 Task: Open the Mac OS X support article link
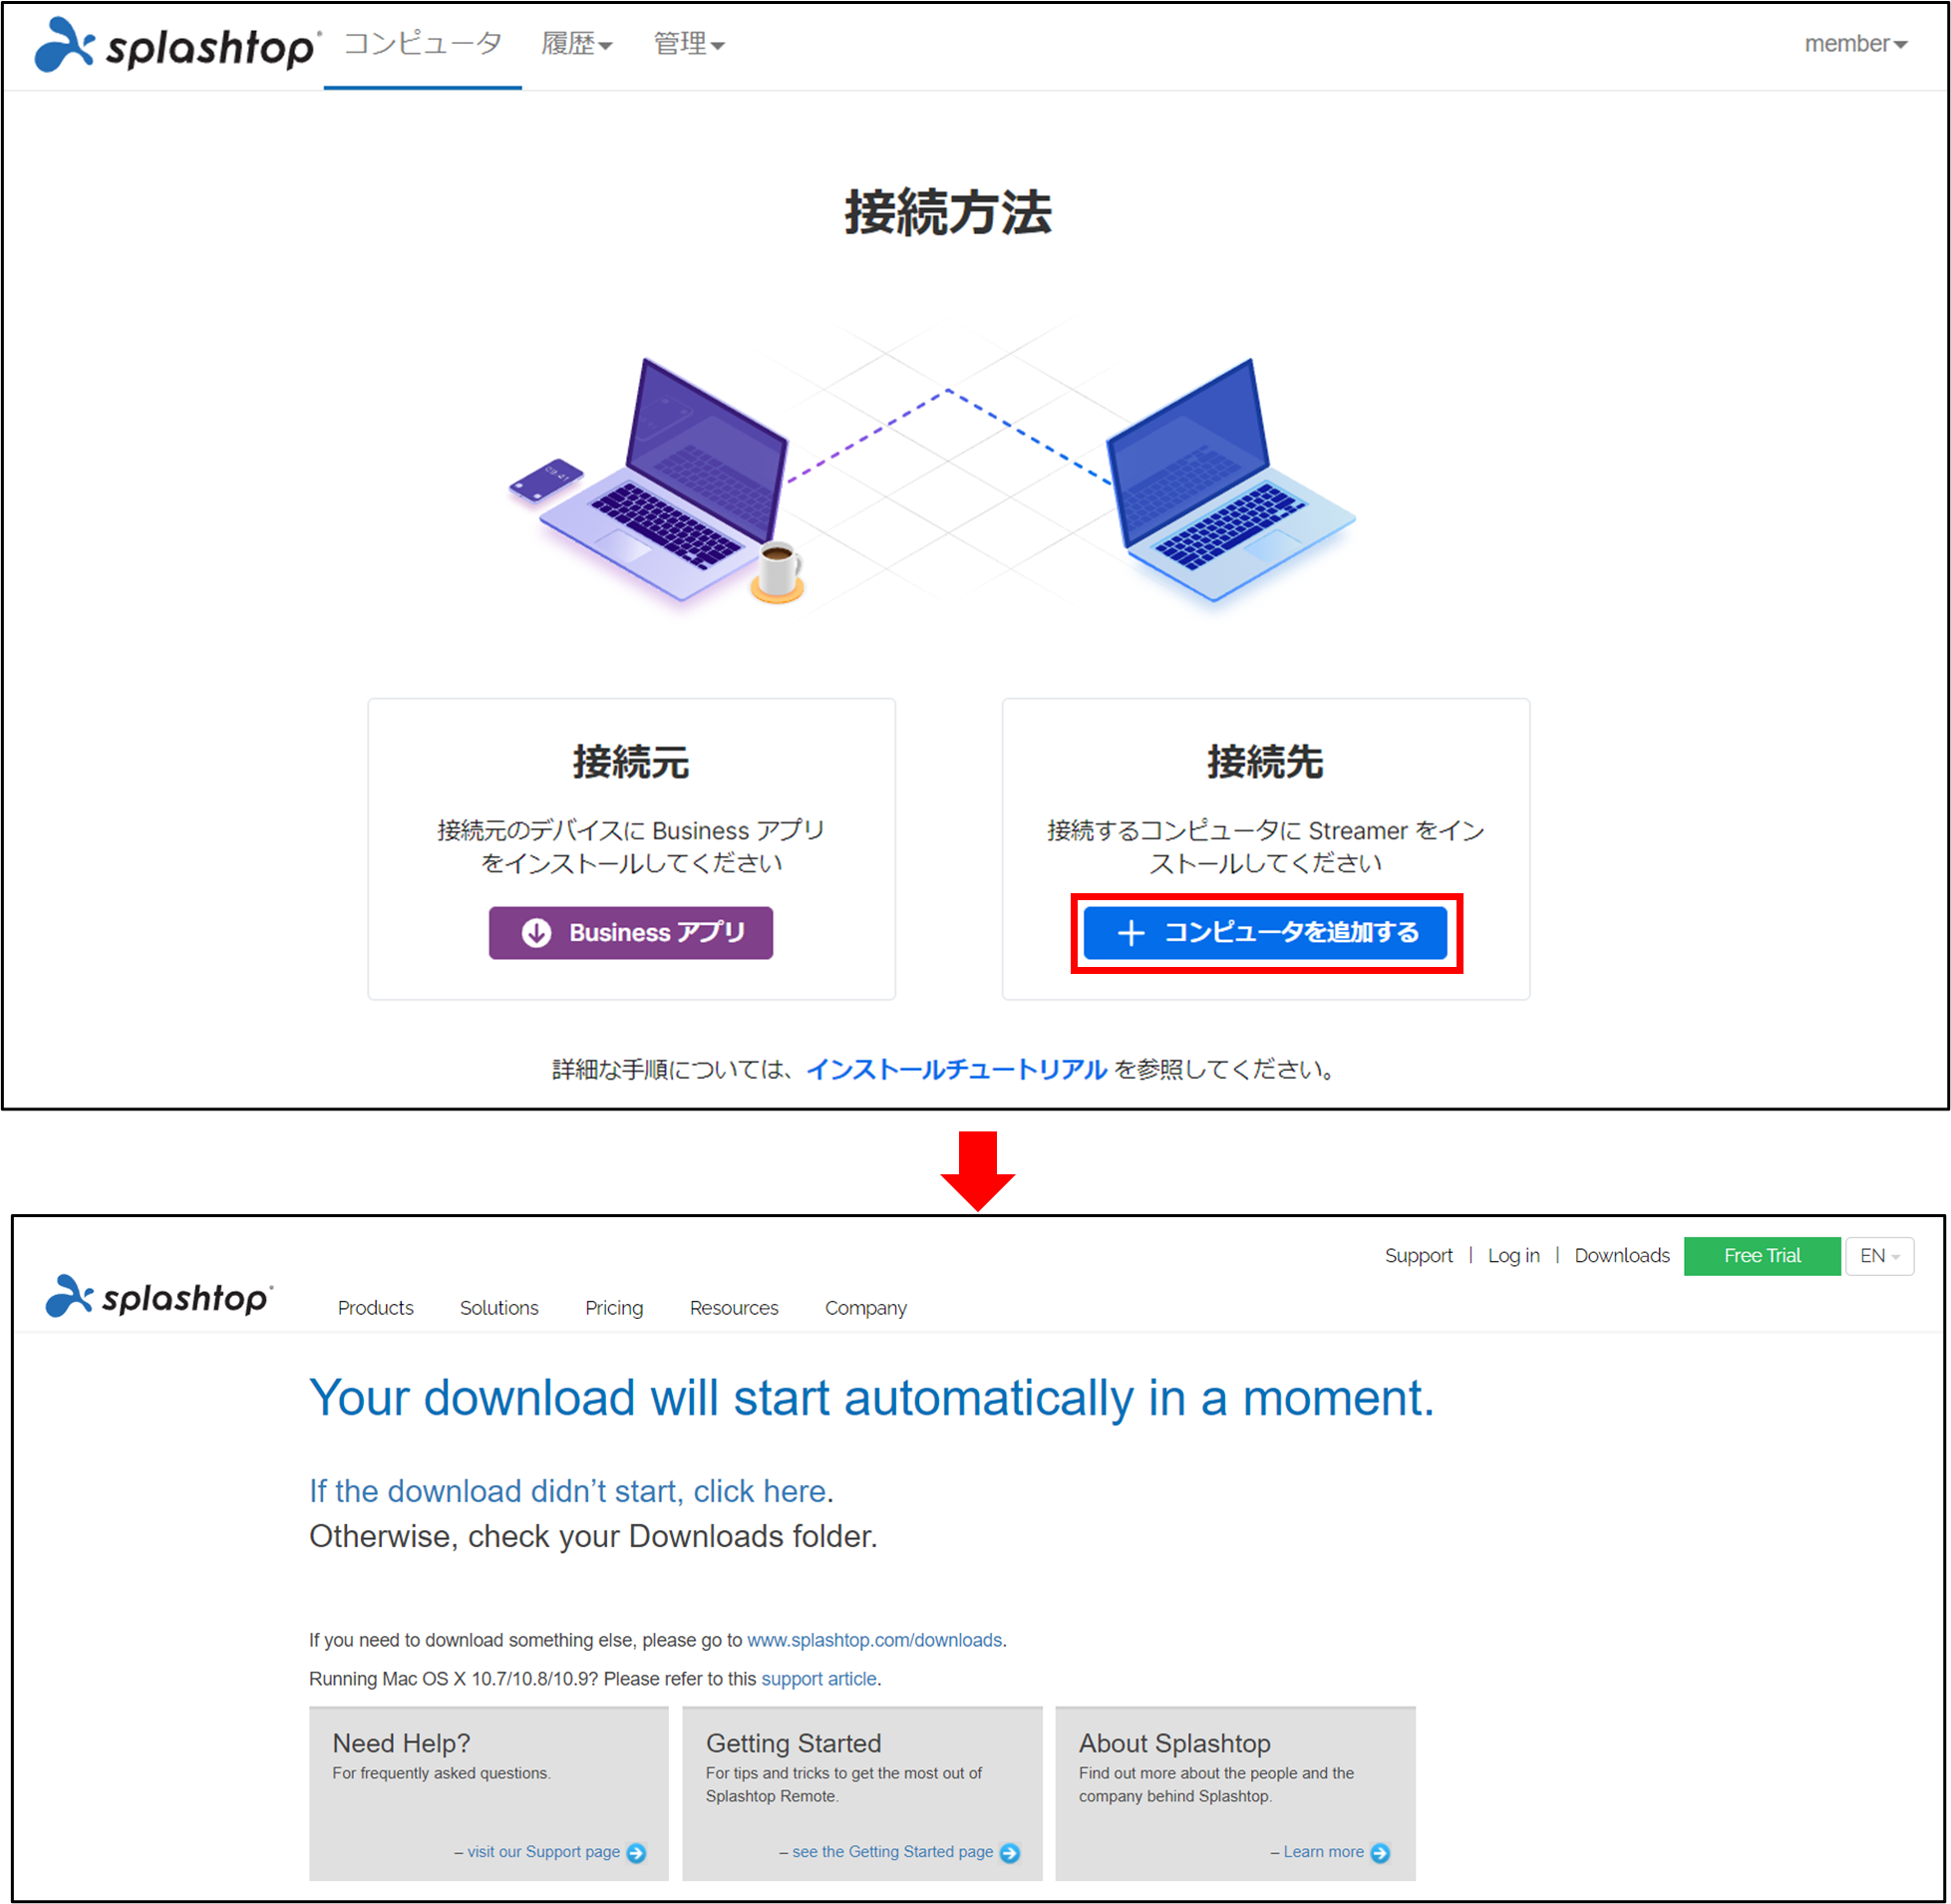[818, 1678]
